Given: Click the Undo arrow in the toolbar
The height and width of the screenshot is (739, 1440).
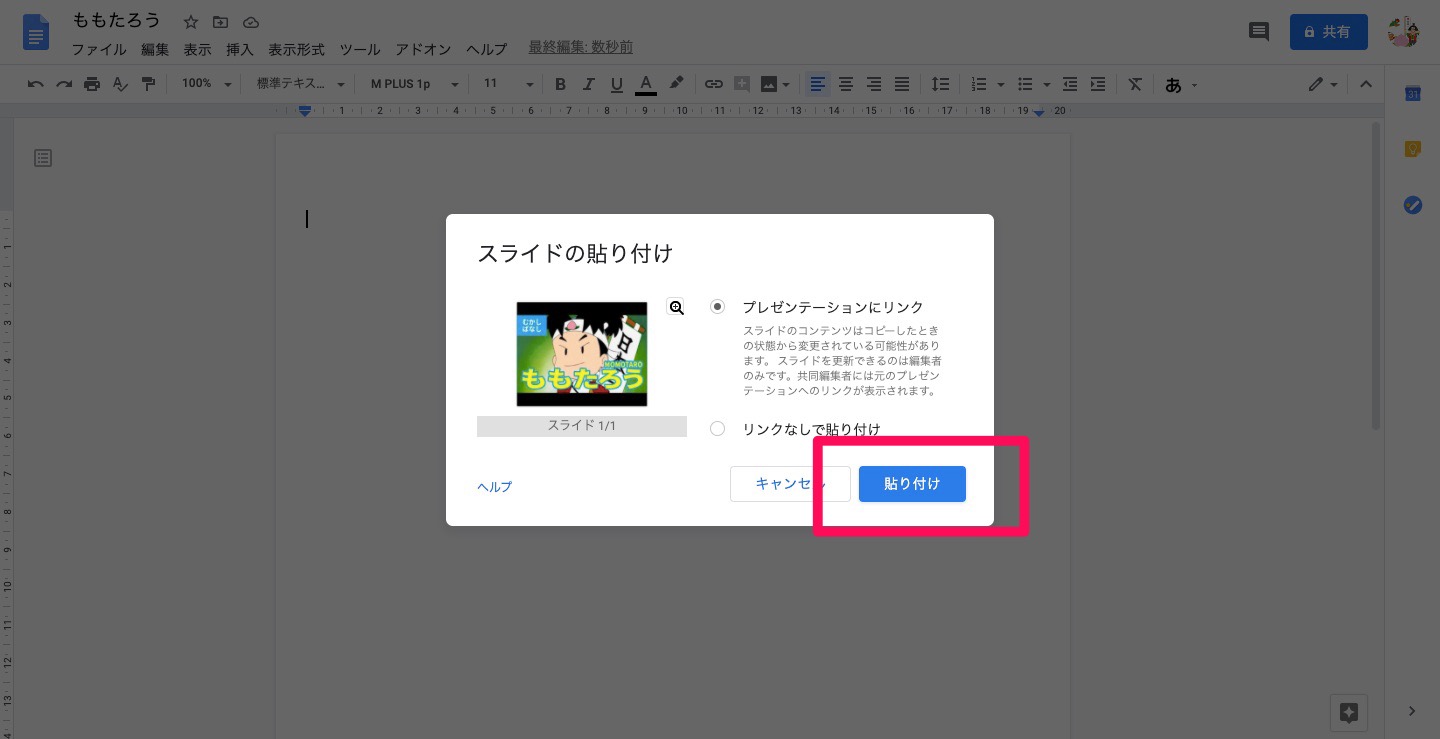Looking at the screenshot, I should coord(36,84).
